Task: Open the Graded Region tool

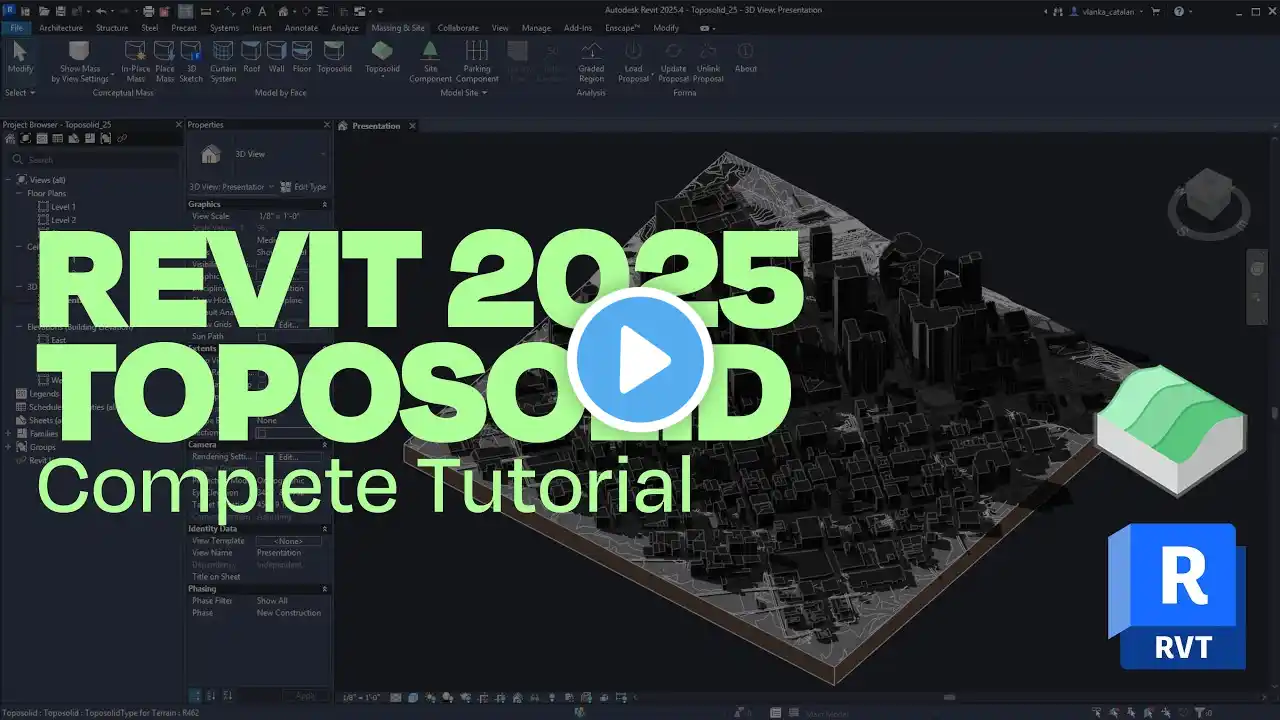Action: point(591,61)
